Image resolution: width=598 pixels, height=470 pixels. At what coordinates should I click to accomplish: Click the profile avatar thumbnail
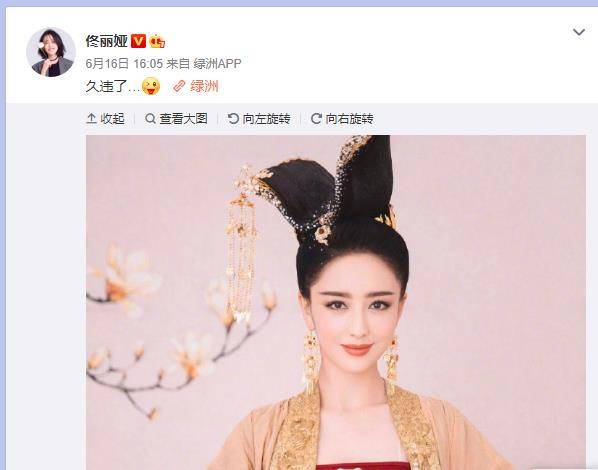51,52
